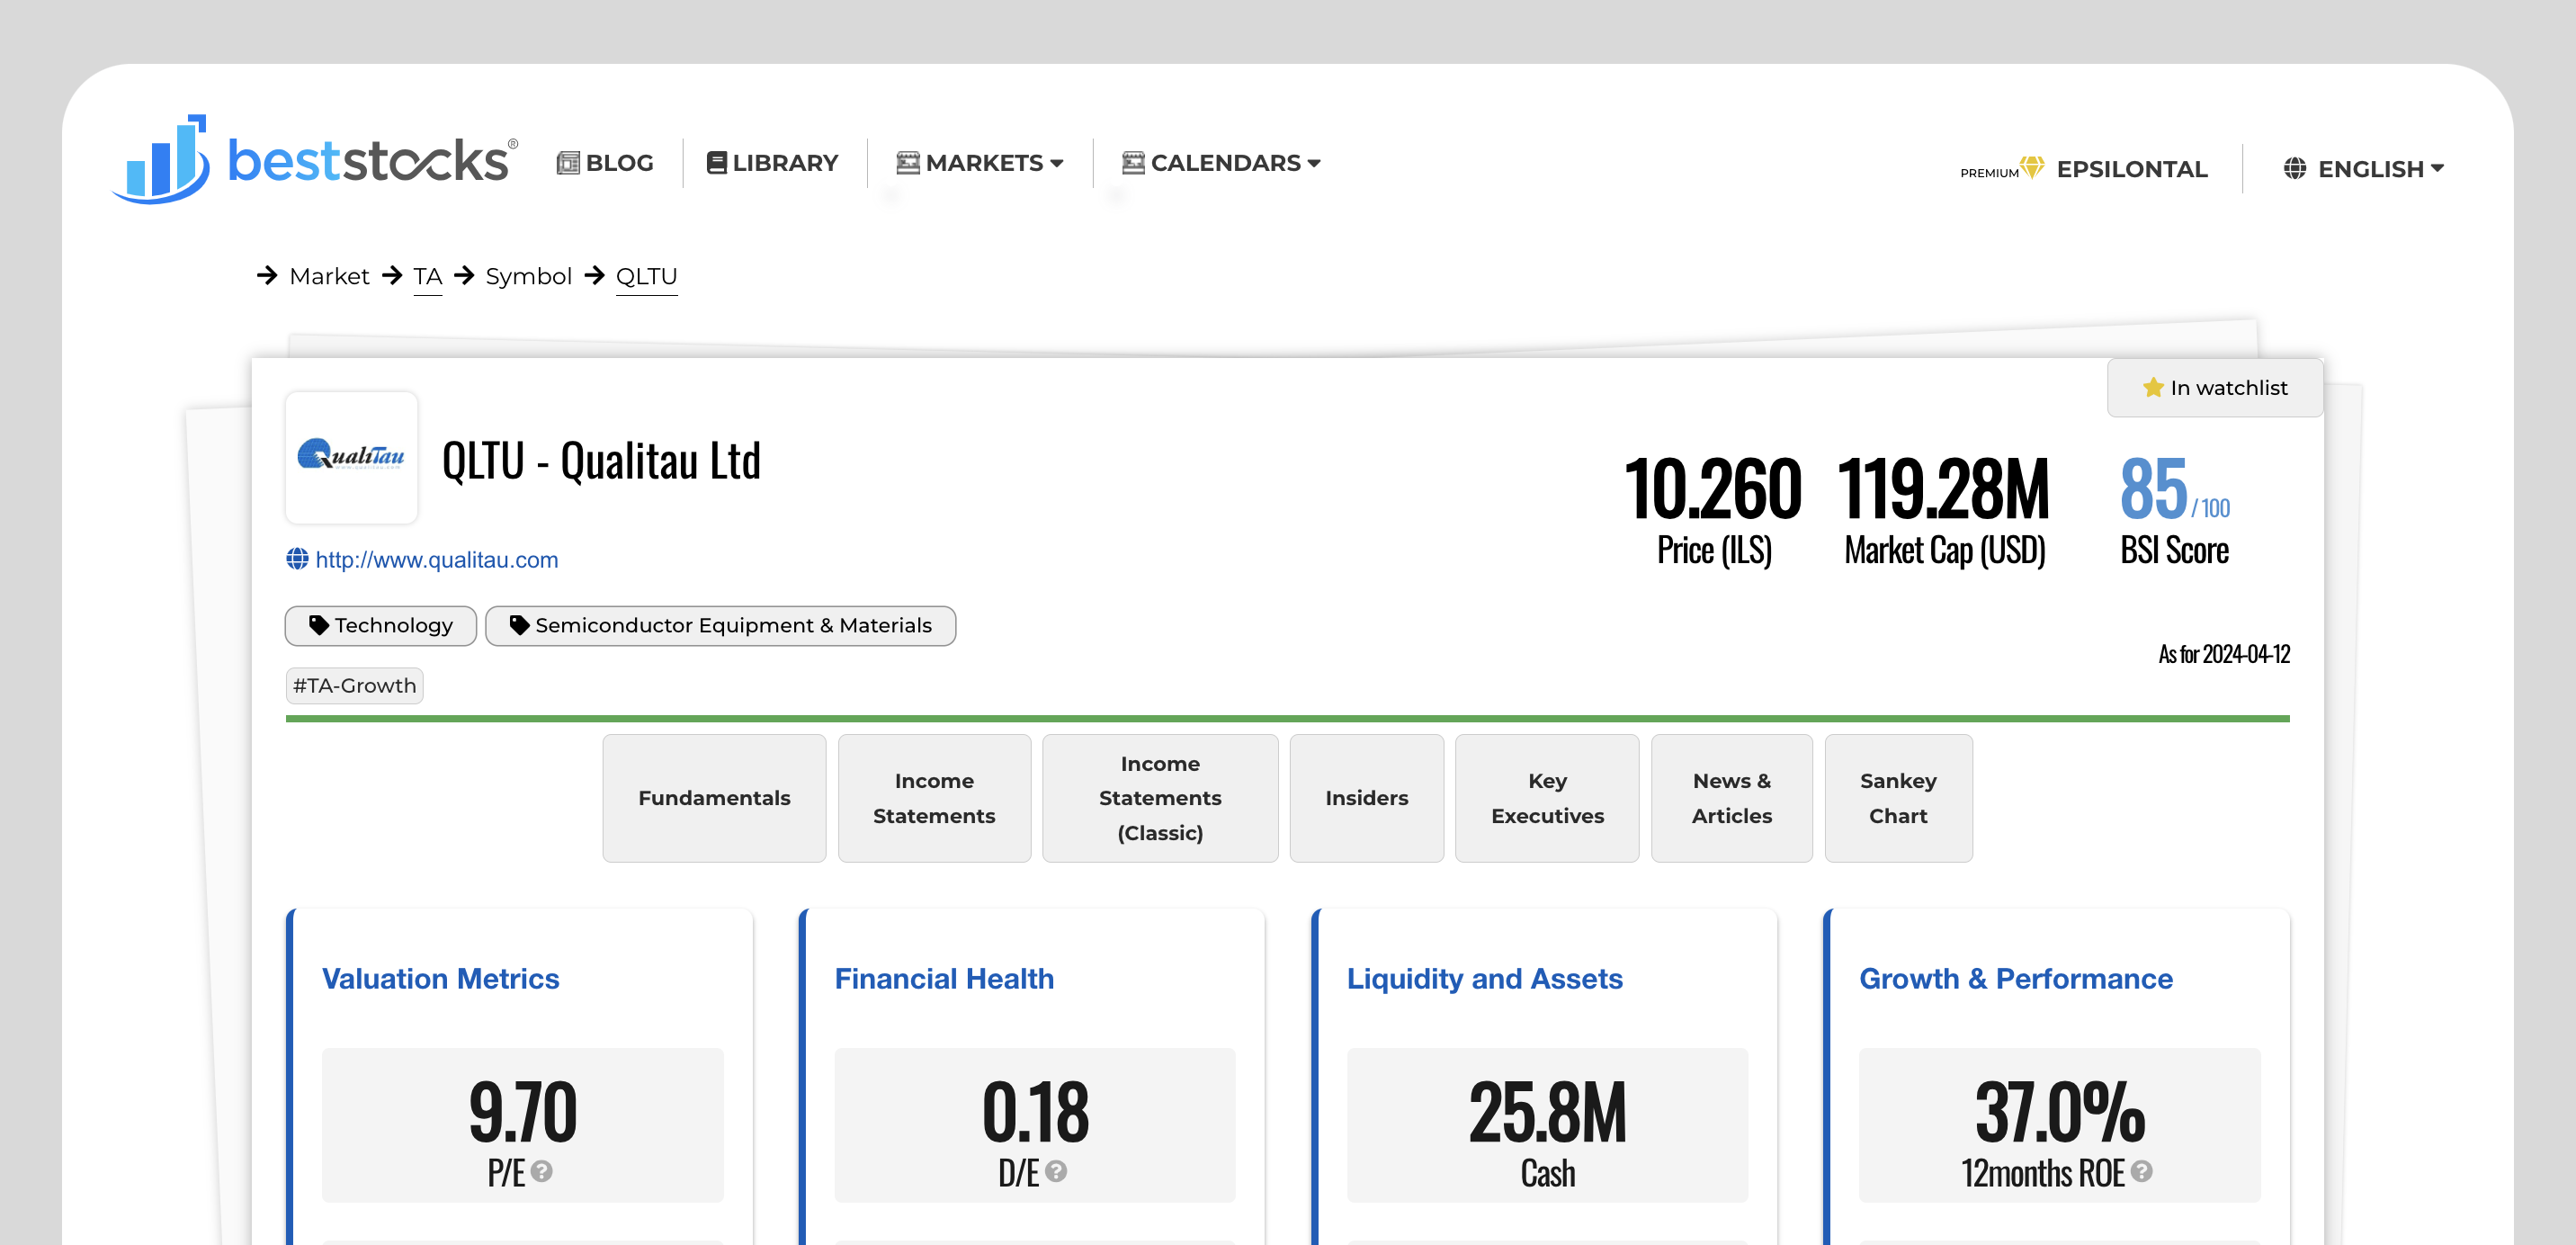Click the 9.70 P/E card
This screenshot has width=2576, height=1245.
pyautogui.click(x=522, y=1125)
